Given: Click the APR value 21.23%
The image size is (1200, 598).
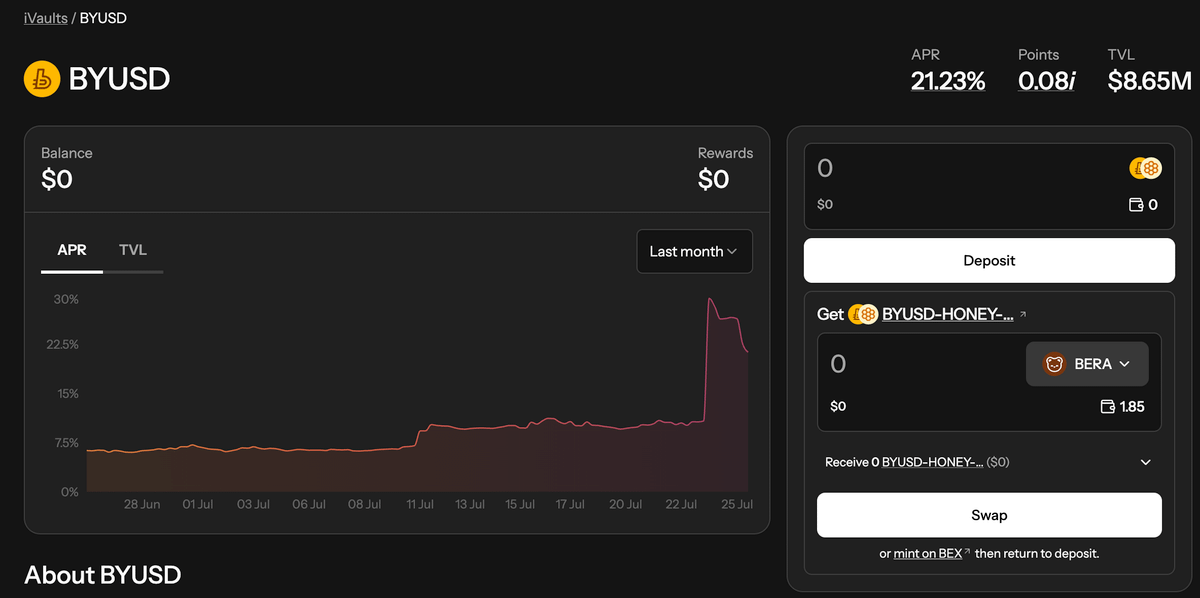Looking at the screenshot, I should 948,81.
